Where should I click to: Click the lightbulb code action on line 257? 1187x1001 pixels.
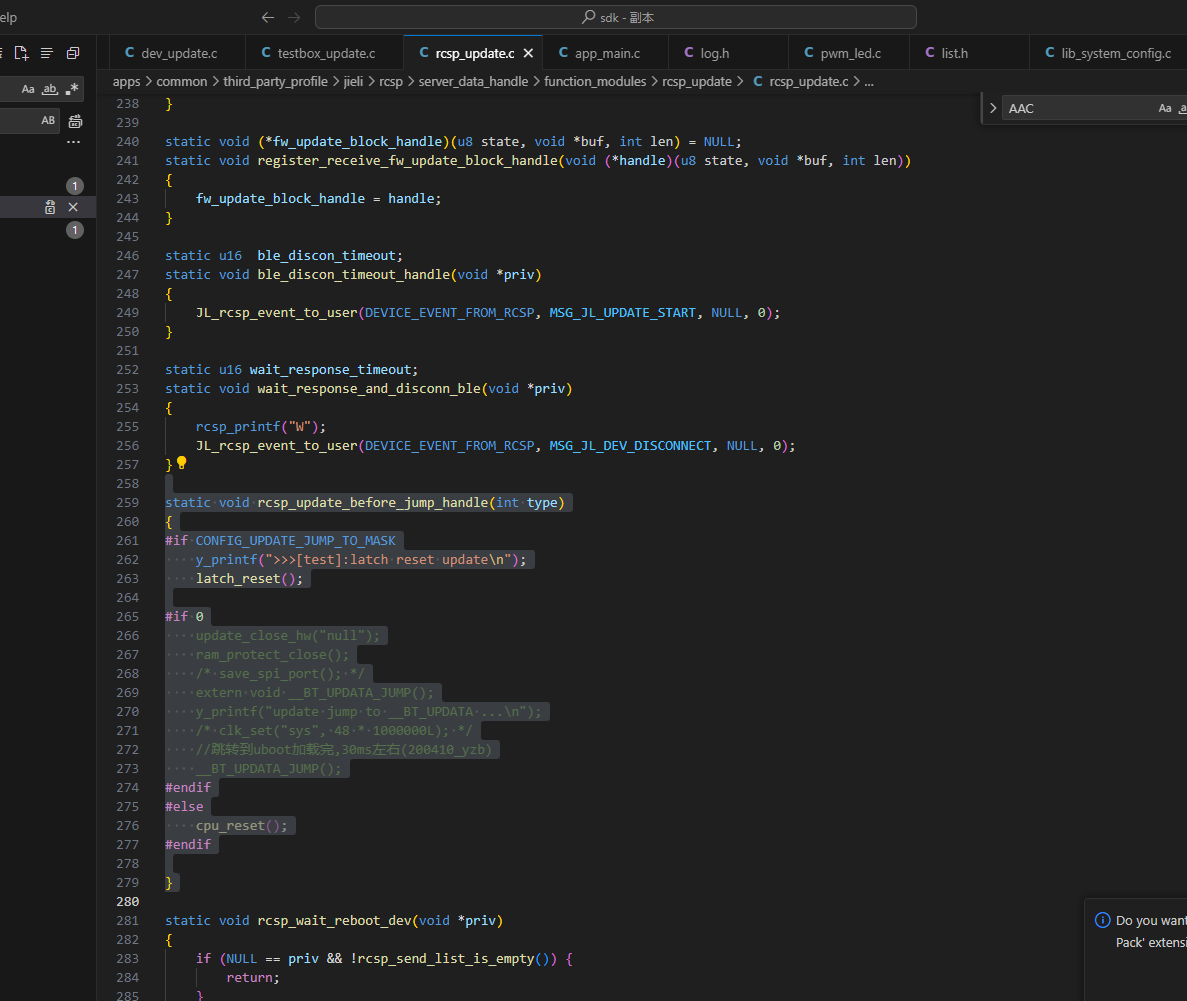[182, 463]
